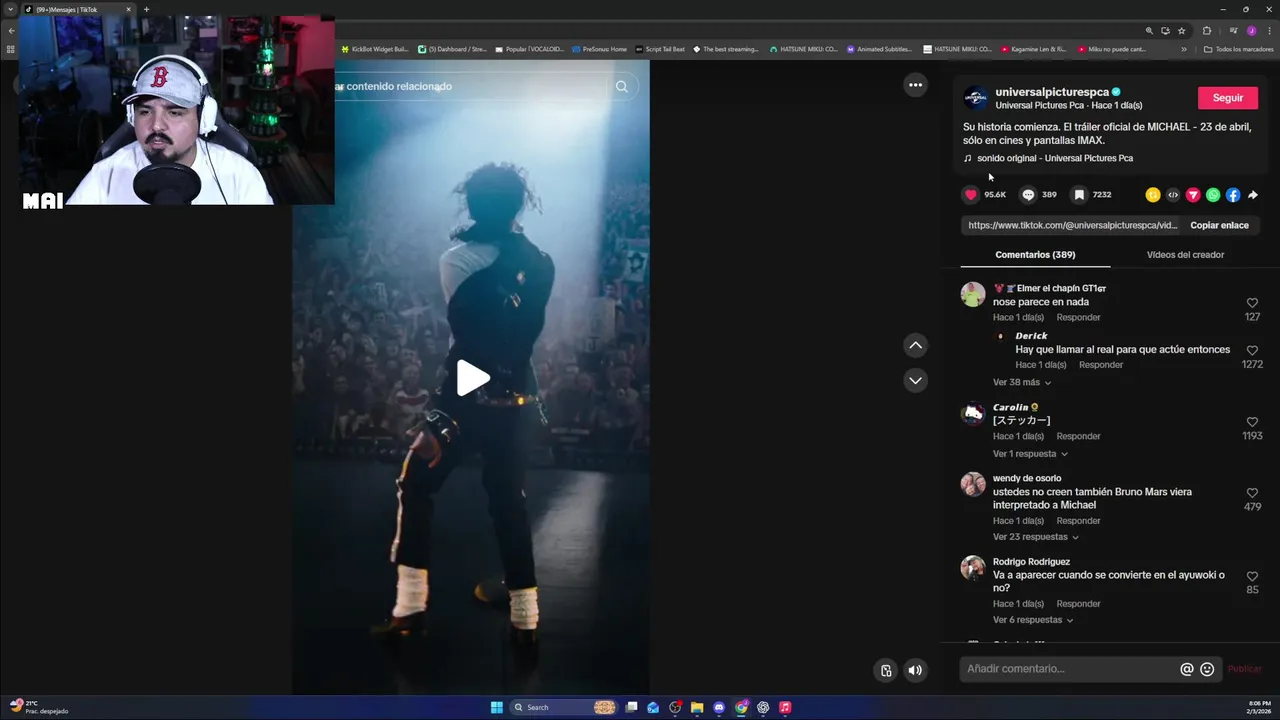Follow universalpicturespca with Seguir button
This screenshot has height=720, width=1280.
pyautogui.click(x=1228, y=98)
